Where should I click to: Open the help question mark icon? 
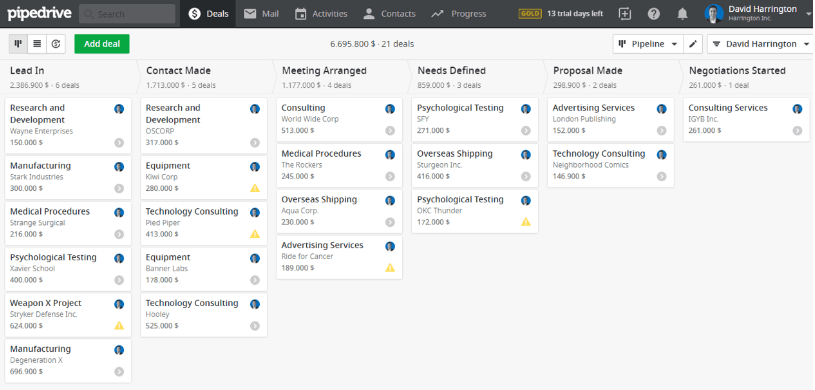coord(654,14)
